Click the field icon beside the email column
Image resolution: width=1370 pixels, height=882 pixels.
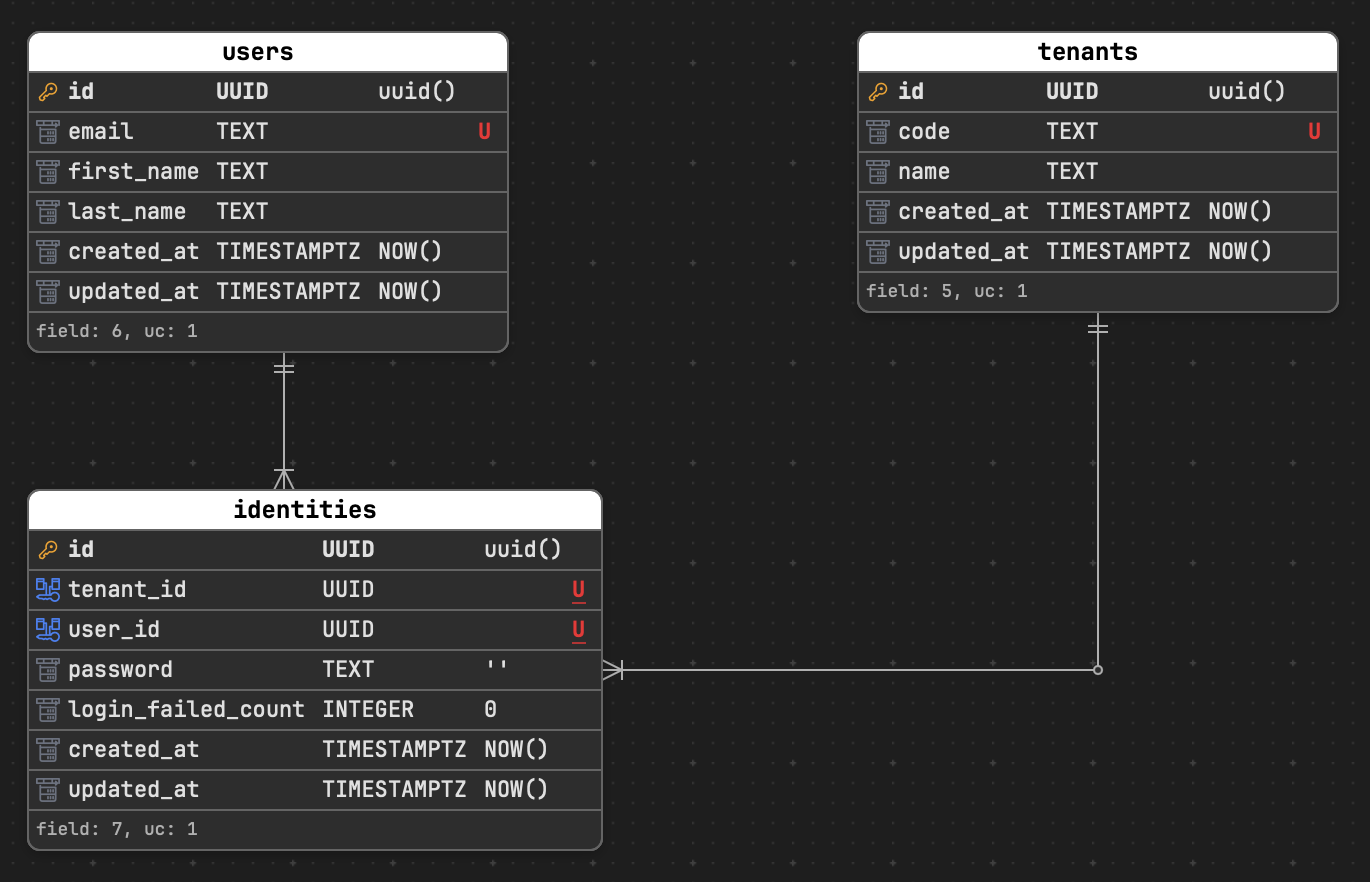pos(47,131)
